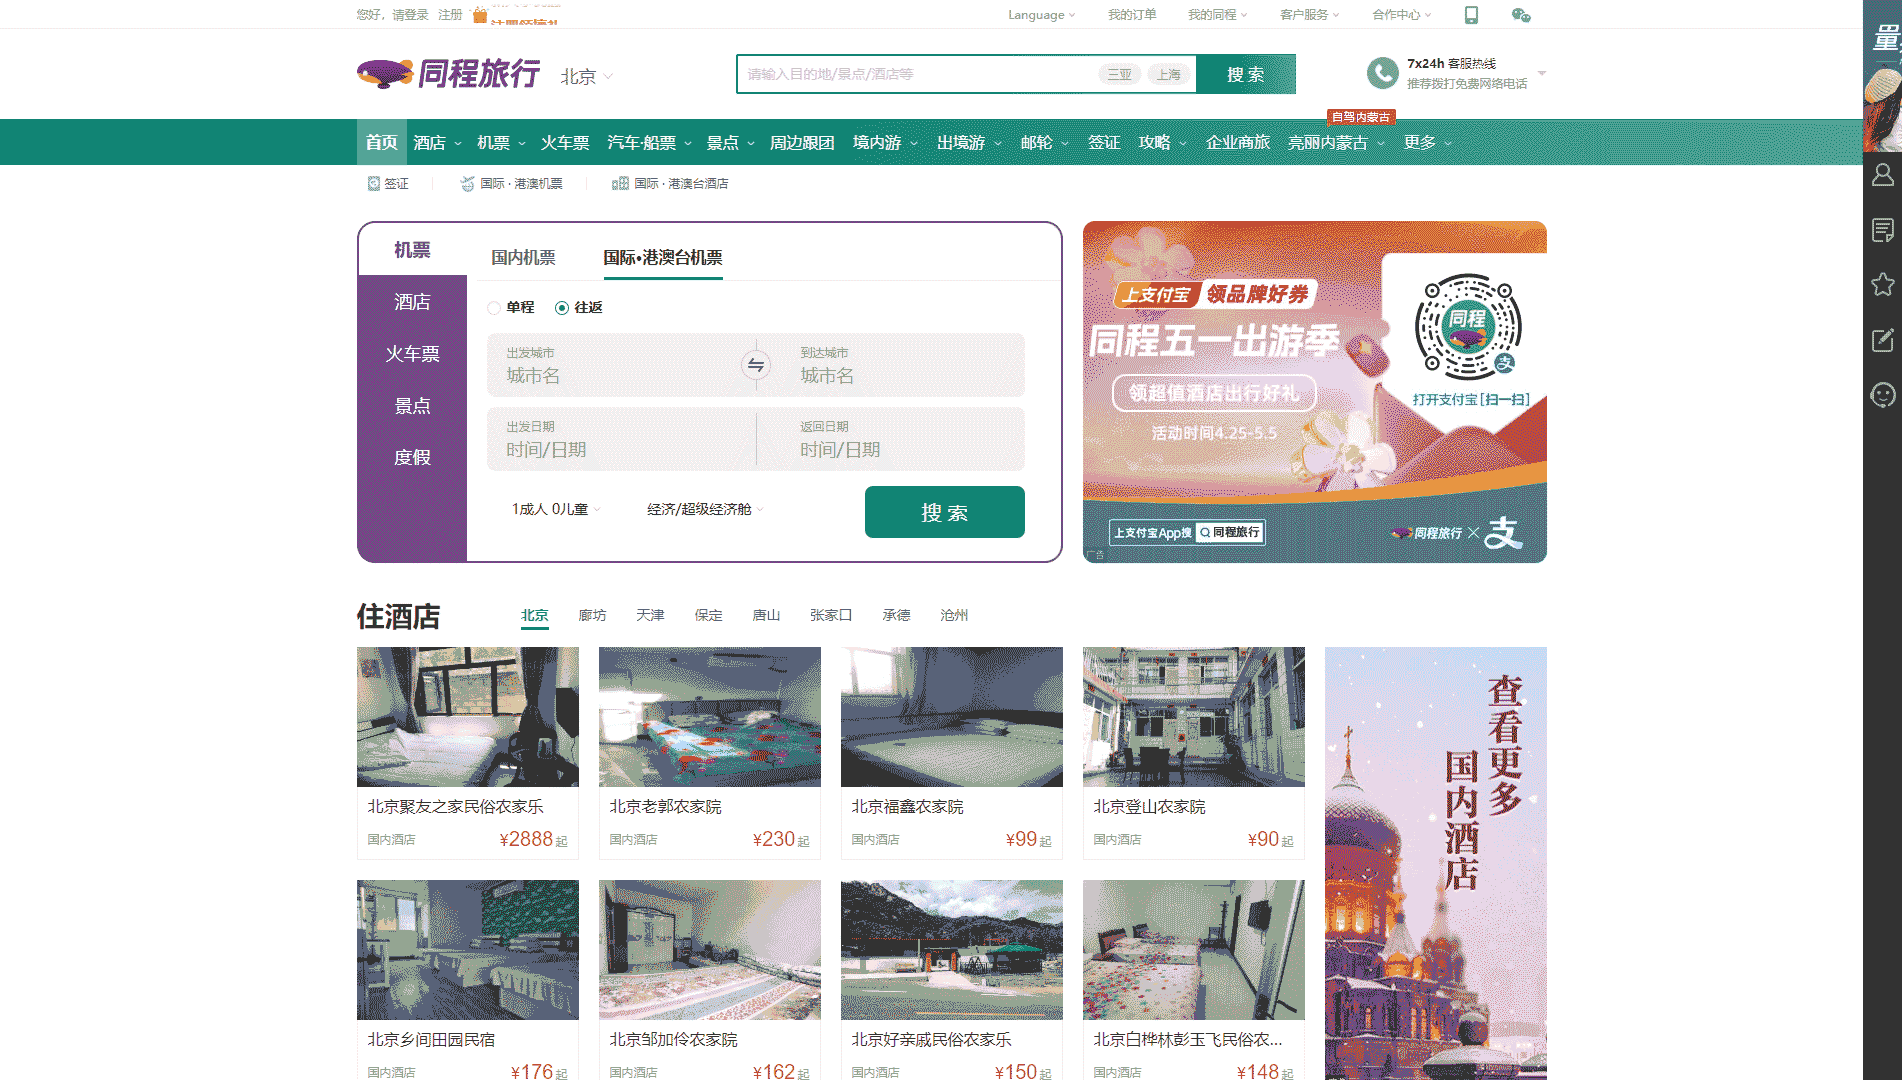Select the 单程 one-way radio button
This screenshot has width=1902, height=1080.
click(x=494, y=308)
